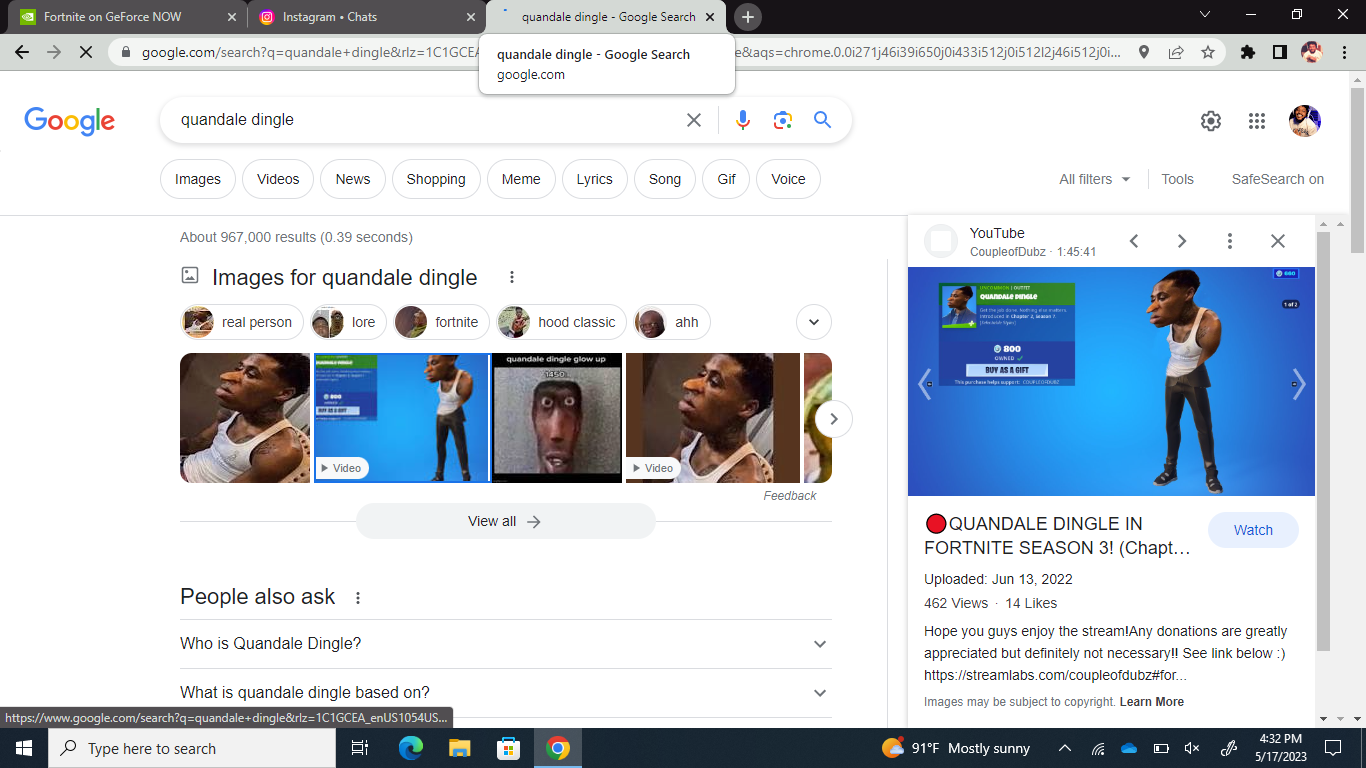Screen dimensions: 1366x768
Task: Open the quandale dingle glow up thumbnail
Action: (557, 418)
